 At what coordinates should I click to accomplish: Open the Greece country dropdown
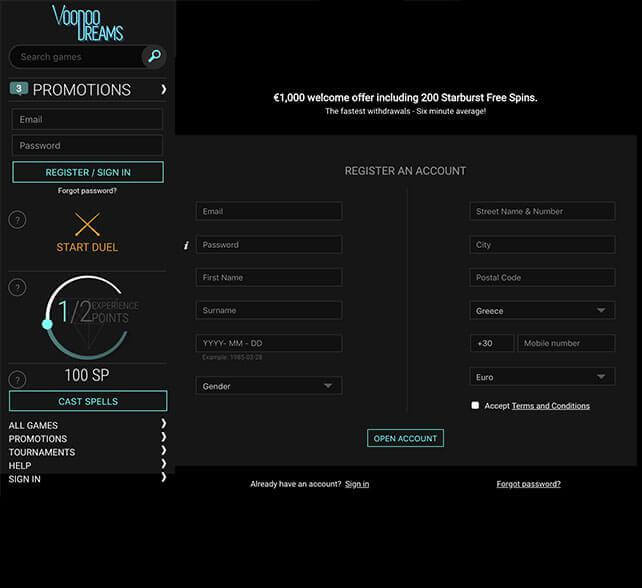point(542,310)
